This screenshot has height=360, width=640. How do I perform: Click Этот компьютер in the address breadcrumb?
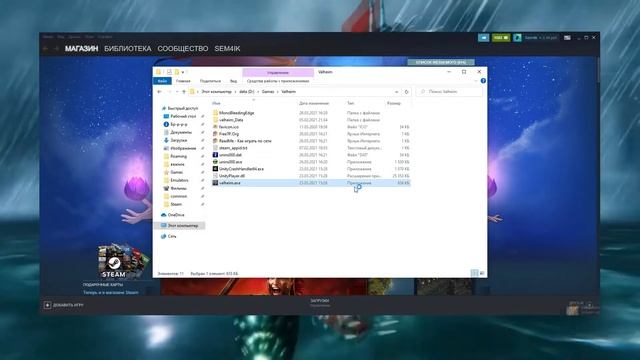tap(216, 92)
